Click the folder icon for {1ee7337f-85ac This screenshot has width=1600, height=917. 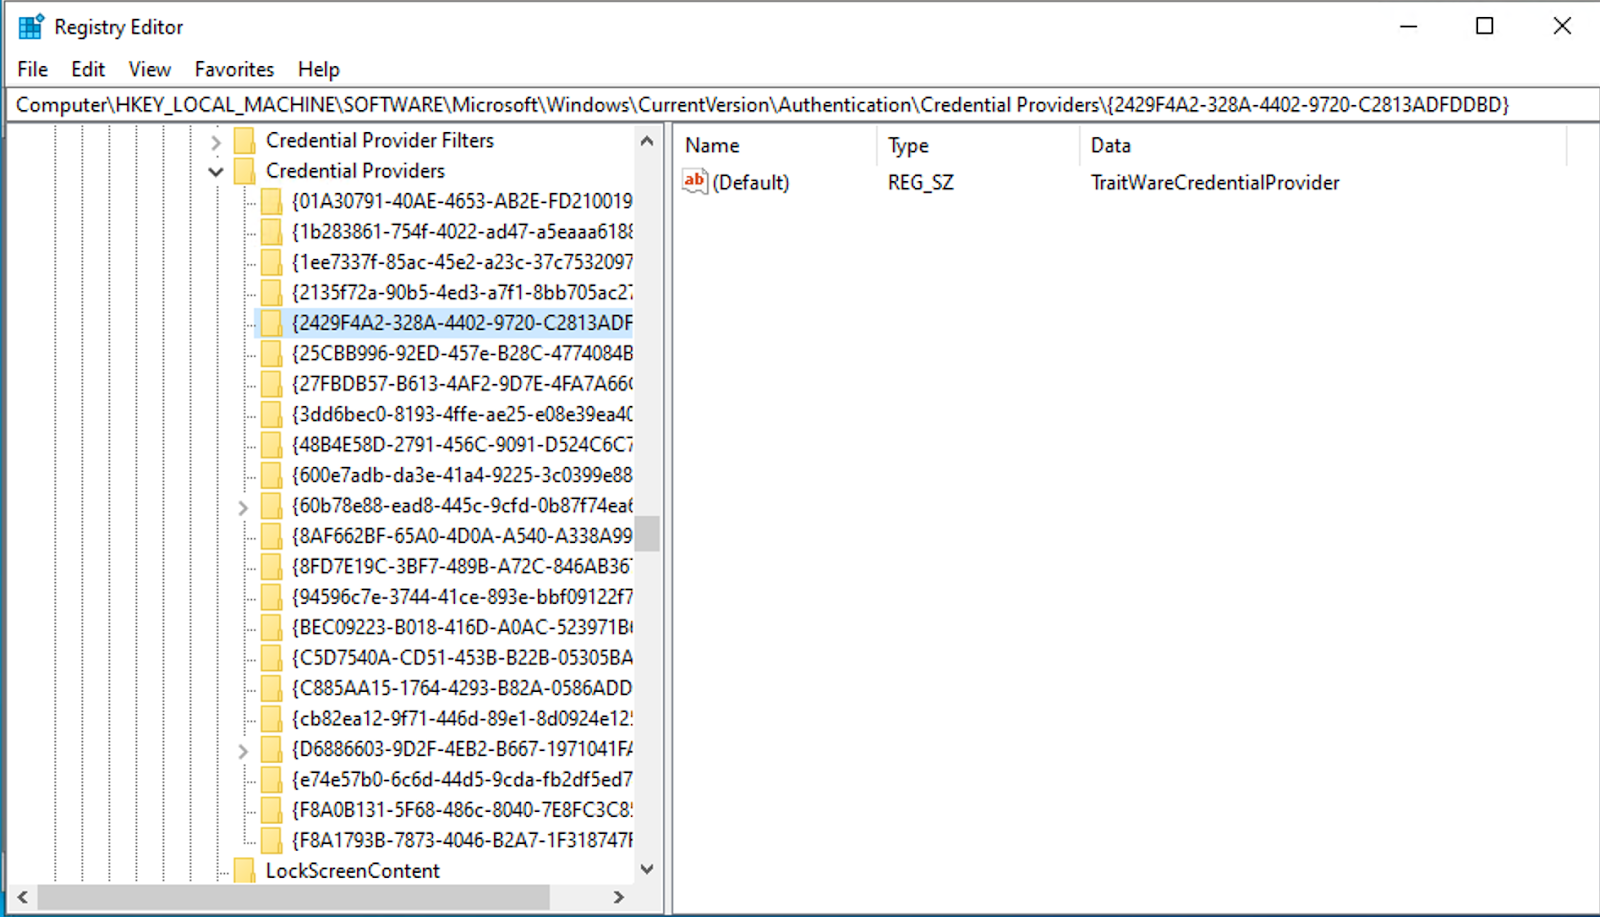[271, 263]
